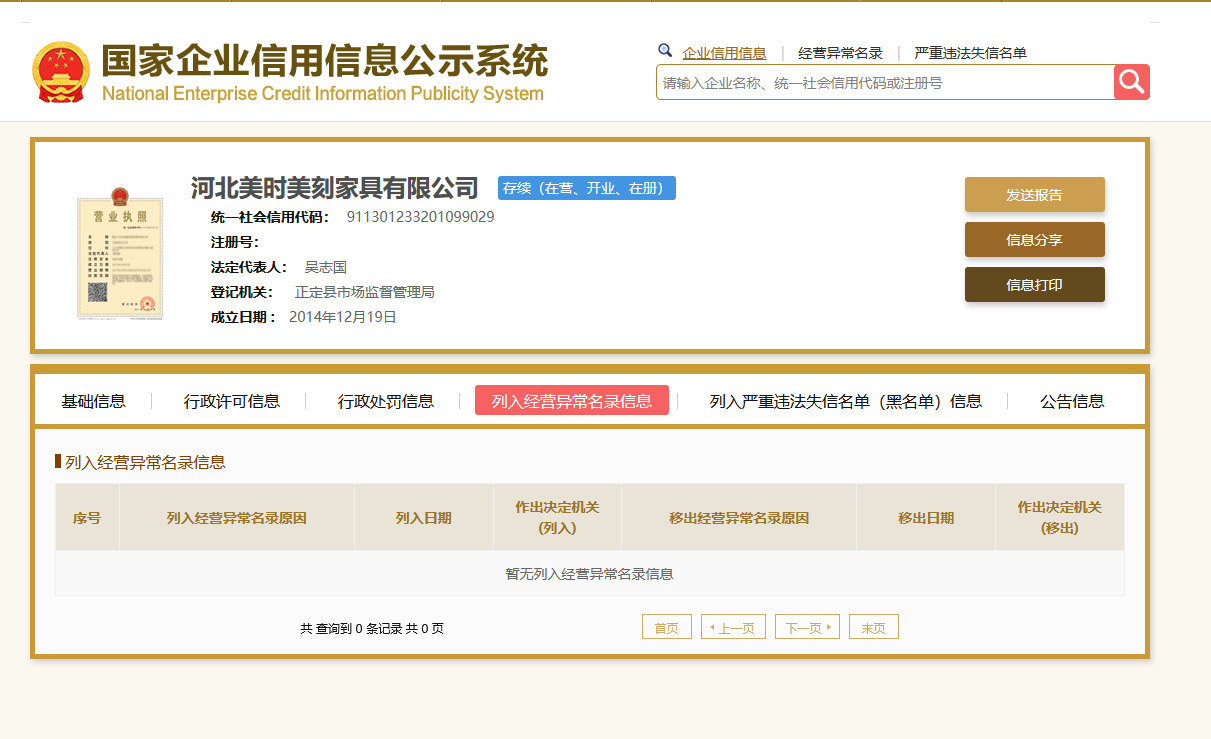Open the 列入严重违法失信名单(黑名单)信息 tab

click(x=846, y=401)
